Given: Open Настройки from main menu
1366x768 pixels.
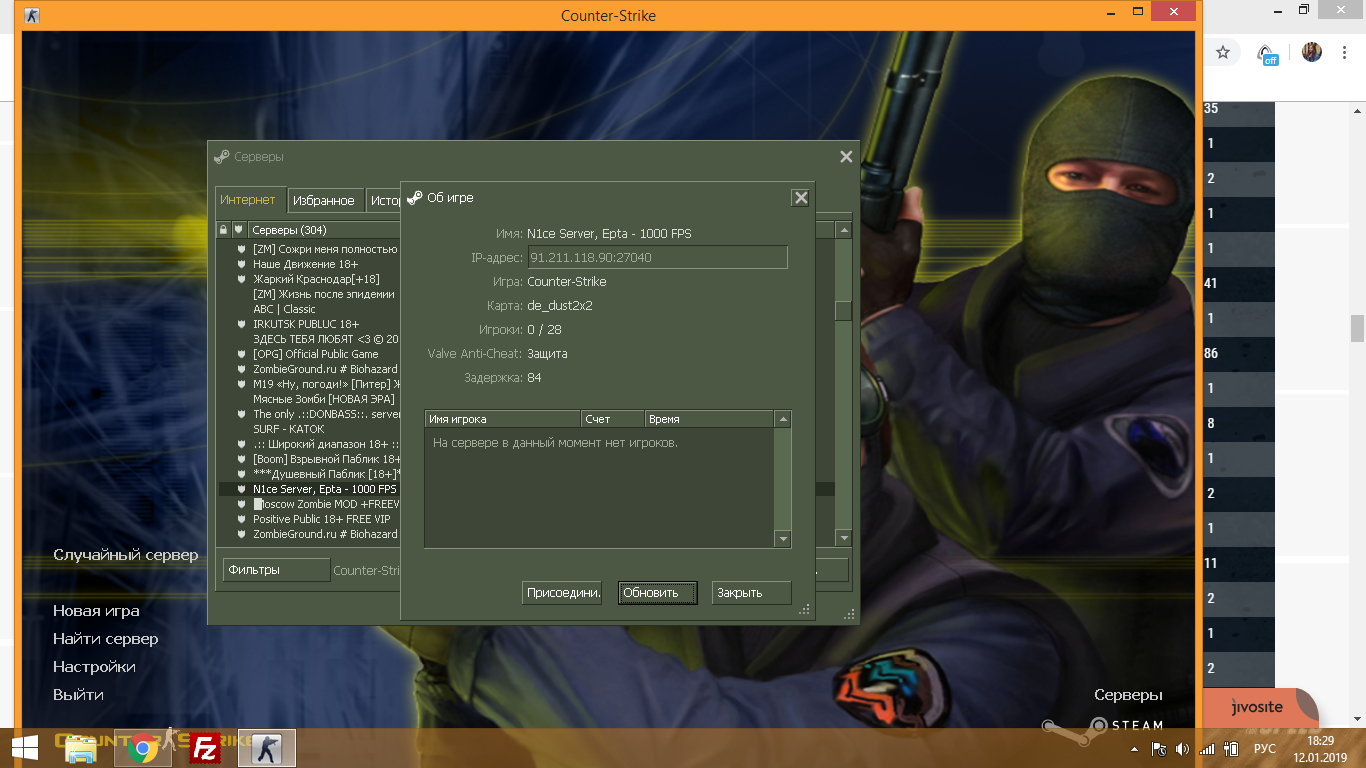Looking at the screenshot, I should tap(94, 667).
